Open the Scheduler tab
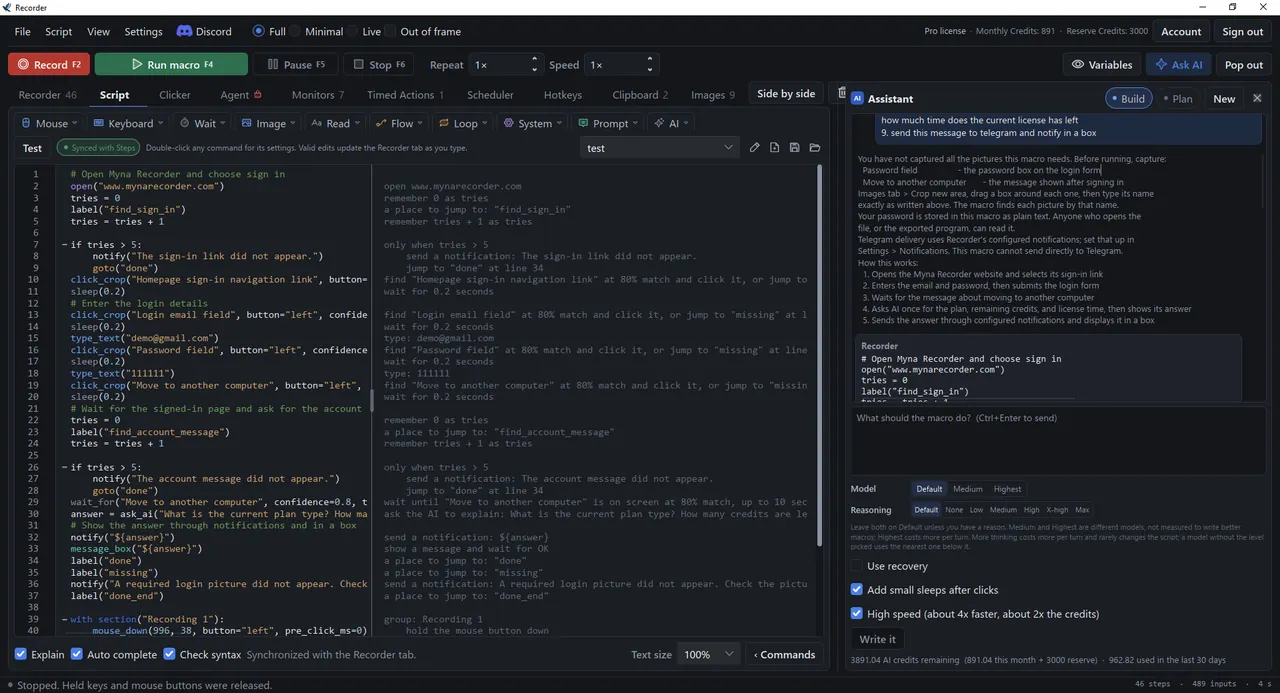The image size is (1280, 693). tap(490, 95)
